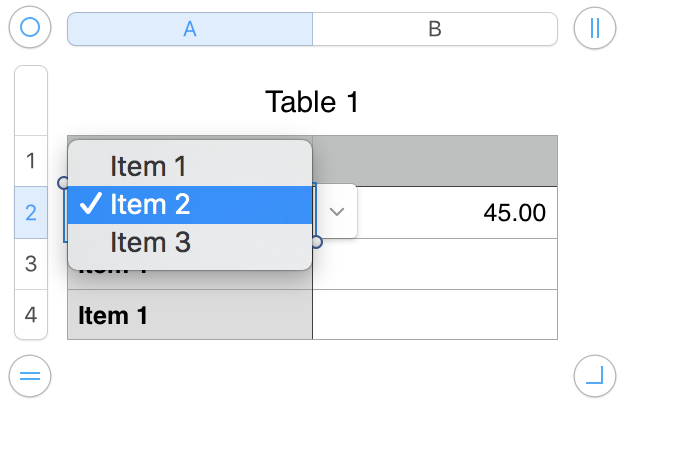
Task: Select row 1 header
Action: (x=31, y=160)
